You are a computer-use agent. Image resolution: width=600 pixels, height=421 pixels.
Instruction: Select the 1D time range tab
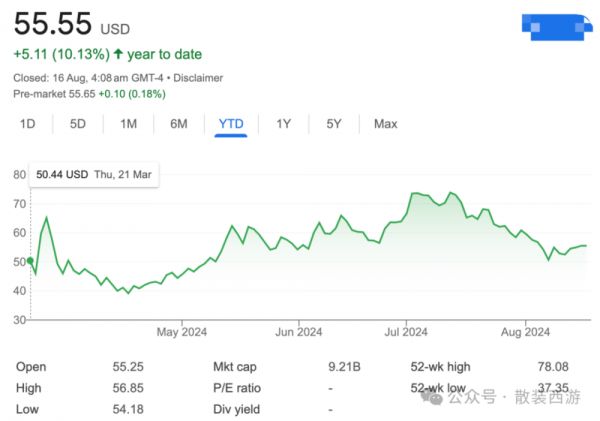click(x=28, y=124)
